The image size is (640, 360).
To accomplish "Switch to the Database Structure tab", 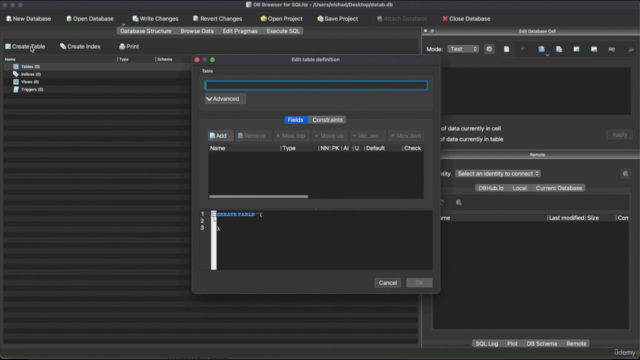I will 146,31.
